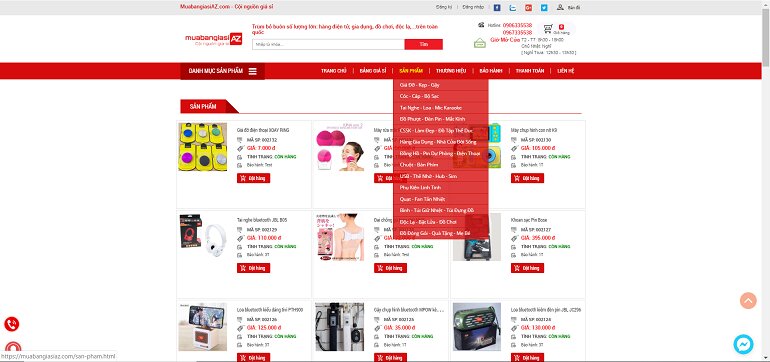This screenshot has height=362, width=770.
Task: Select Quạt - Fan Tản Nhiệt category
Action: click(x=440, y=199)
